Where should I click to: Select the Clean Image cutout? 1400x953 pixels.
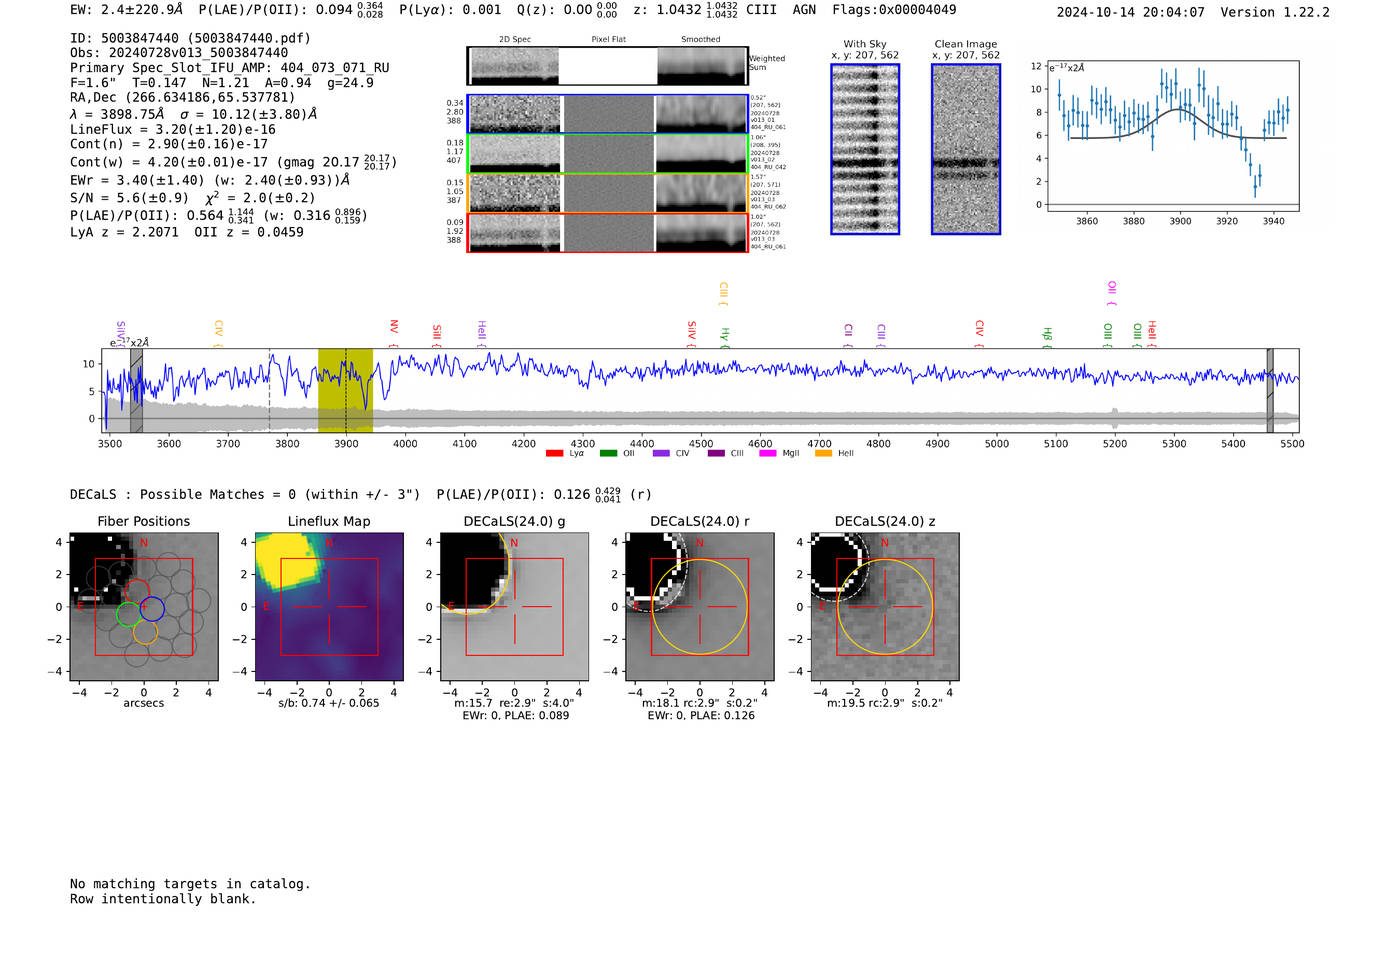click(966, 149)
